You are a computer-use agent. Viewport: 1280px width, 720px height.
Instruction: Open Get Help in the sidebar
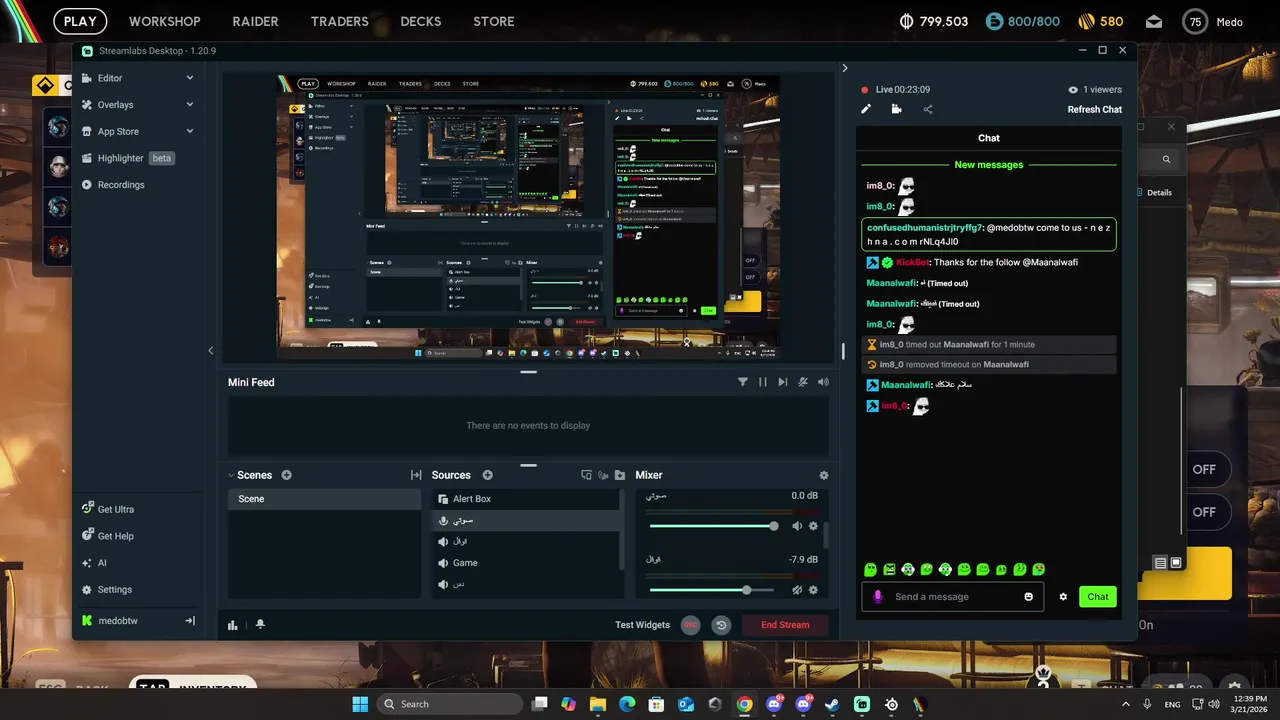click(x=115, y=536)
